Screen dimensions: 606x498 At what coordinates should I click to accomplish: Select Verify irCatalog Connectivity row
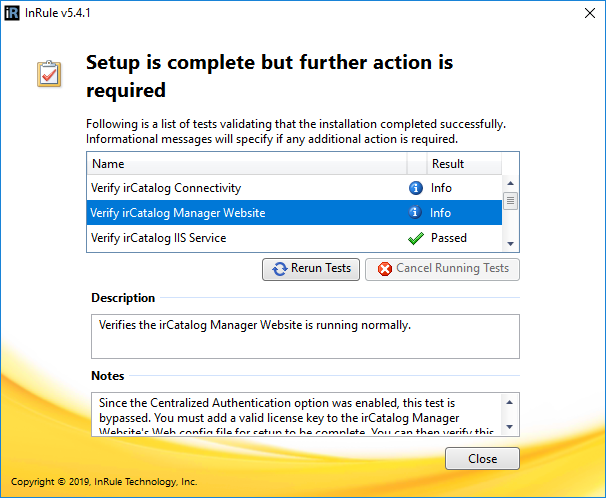tap(294, 188)
